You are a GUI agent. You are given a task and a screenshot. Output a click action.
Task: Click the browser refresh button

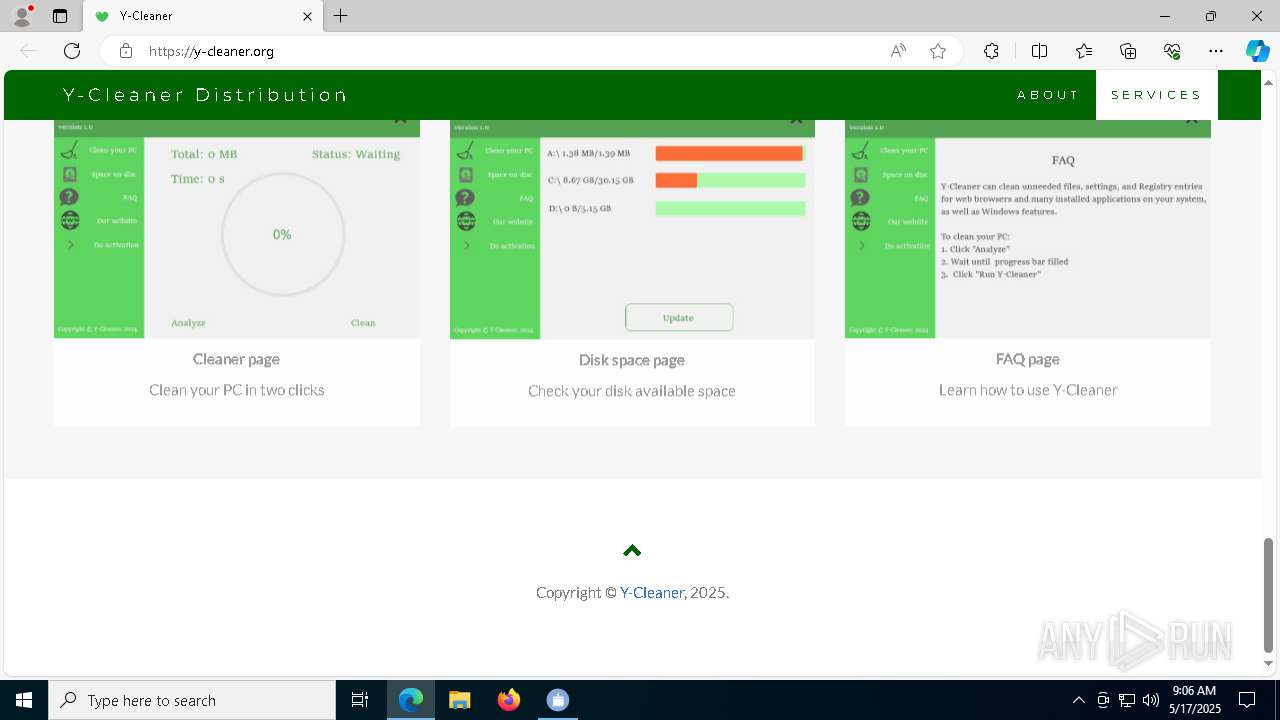72,51
